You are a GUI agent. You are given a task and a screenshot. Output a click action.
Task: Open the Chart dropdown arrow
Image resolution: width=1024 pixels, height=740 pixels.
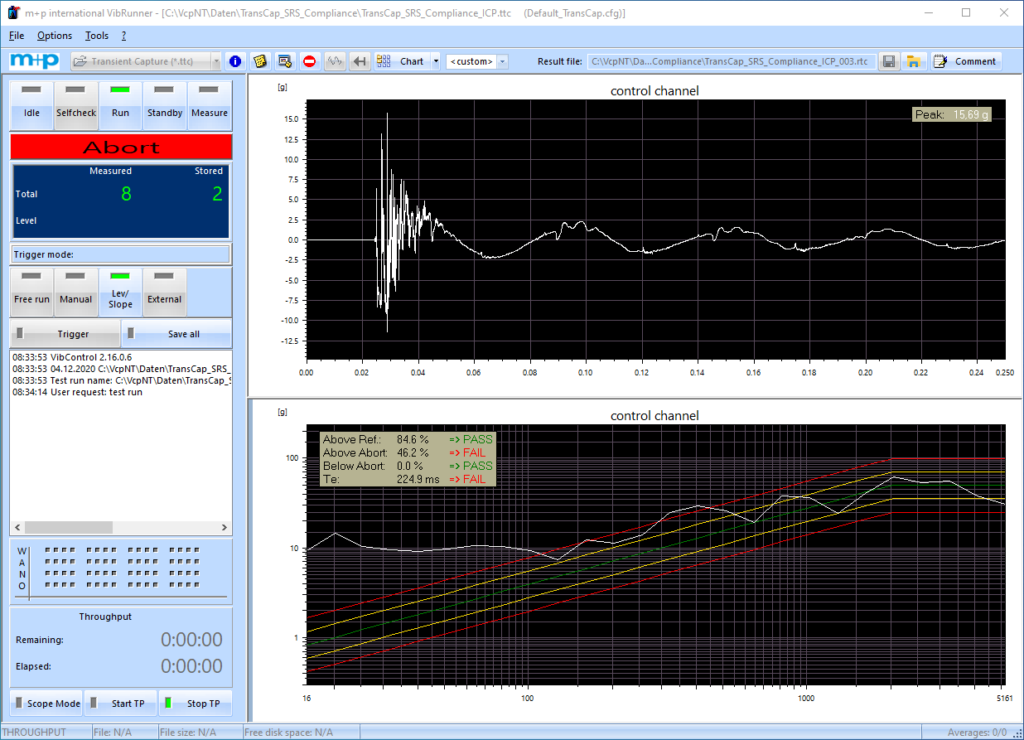[x=437, y=61]
